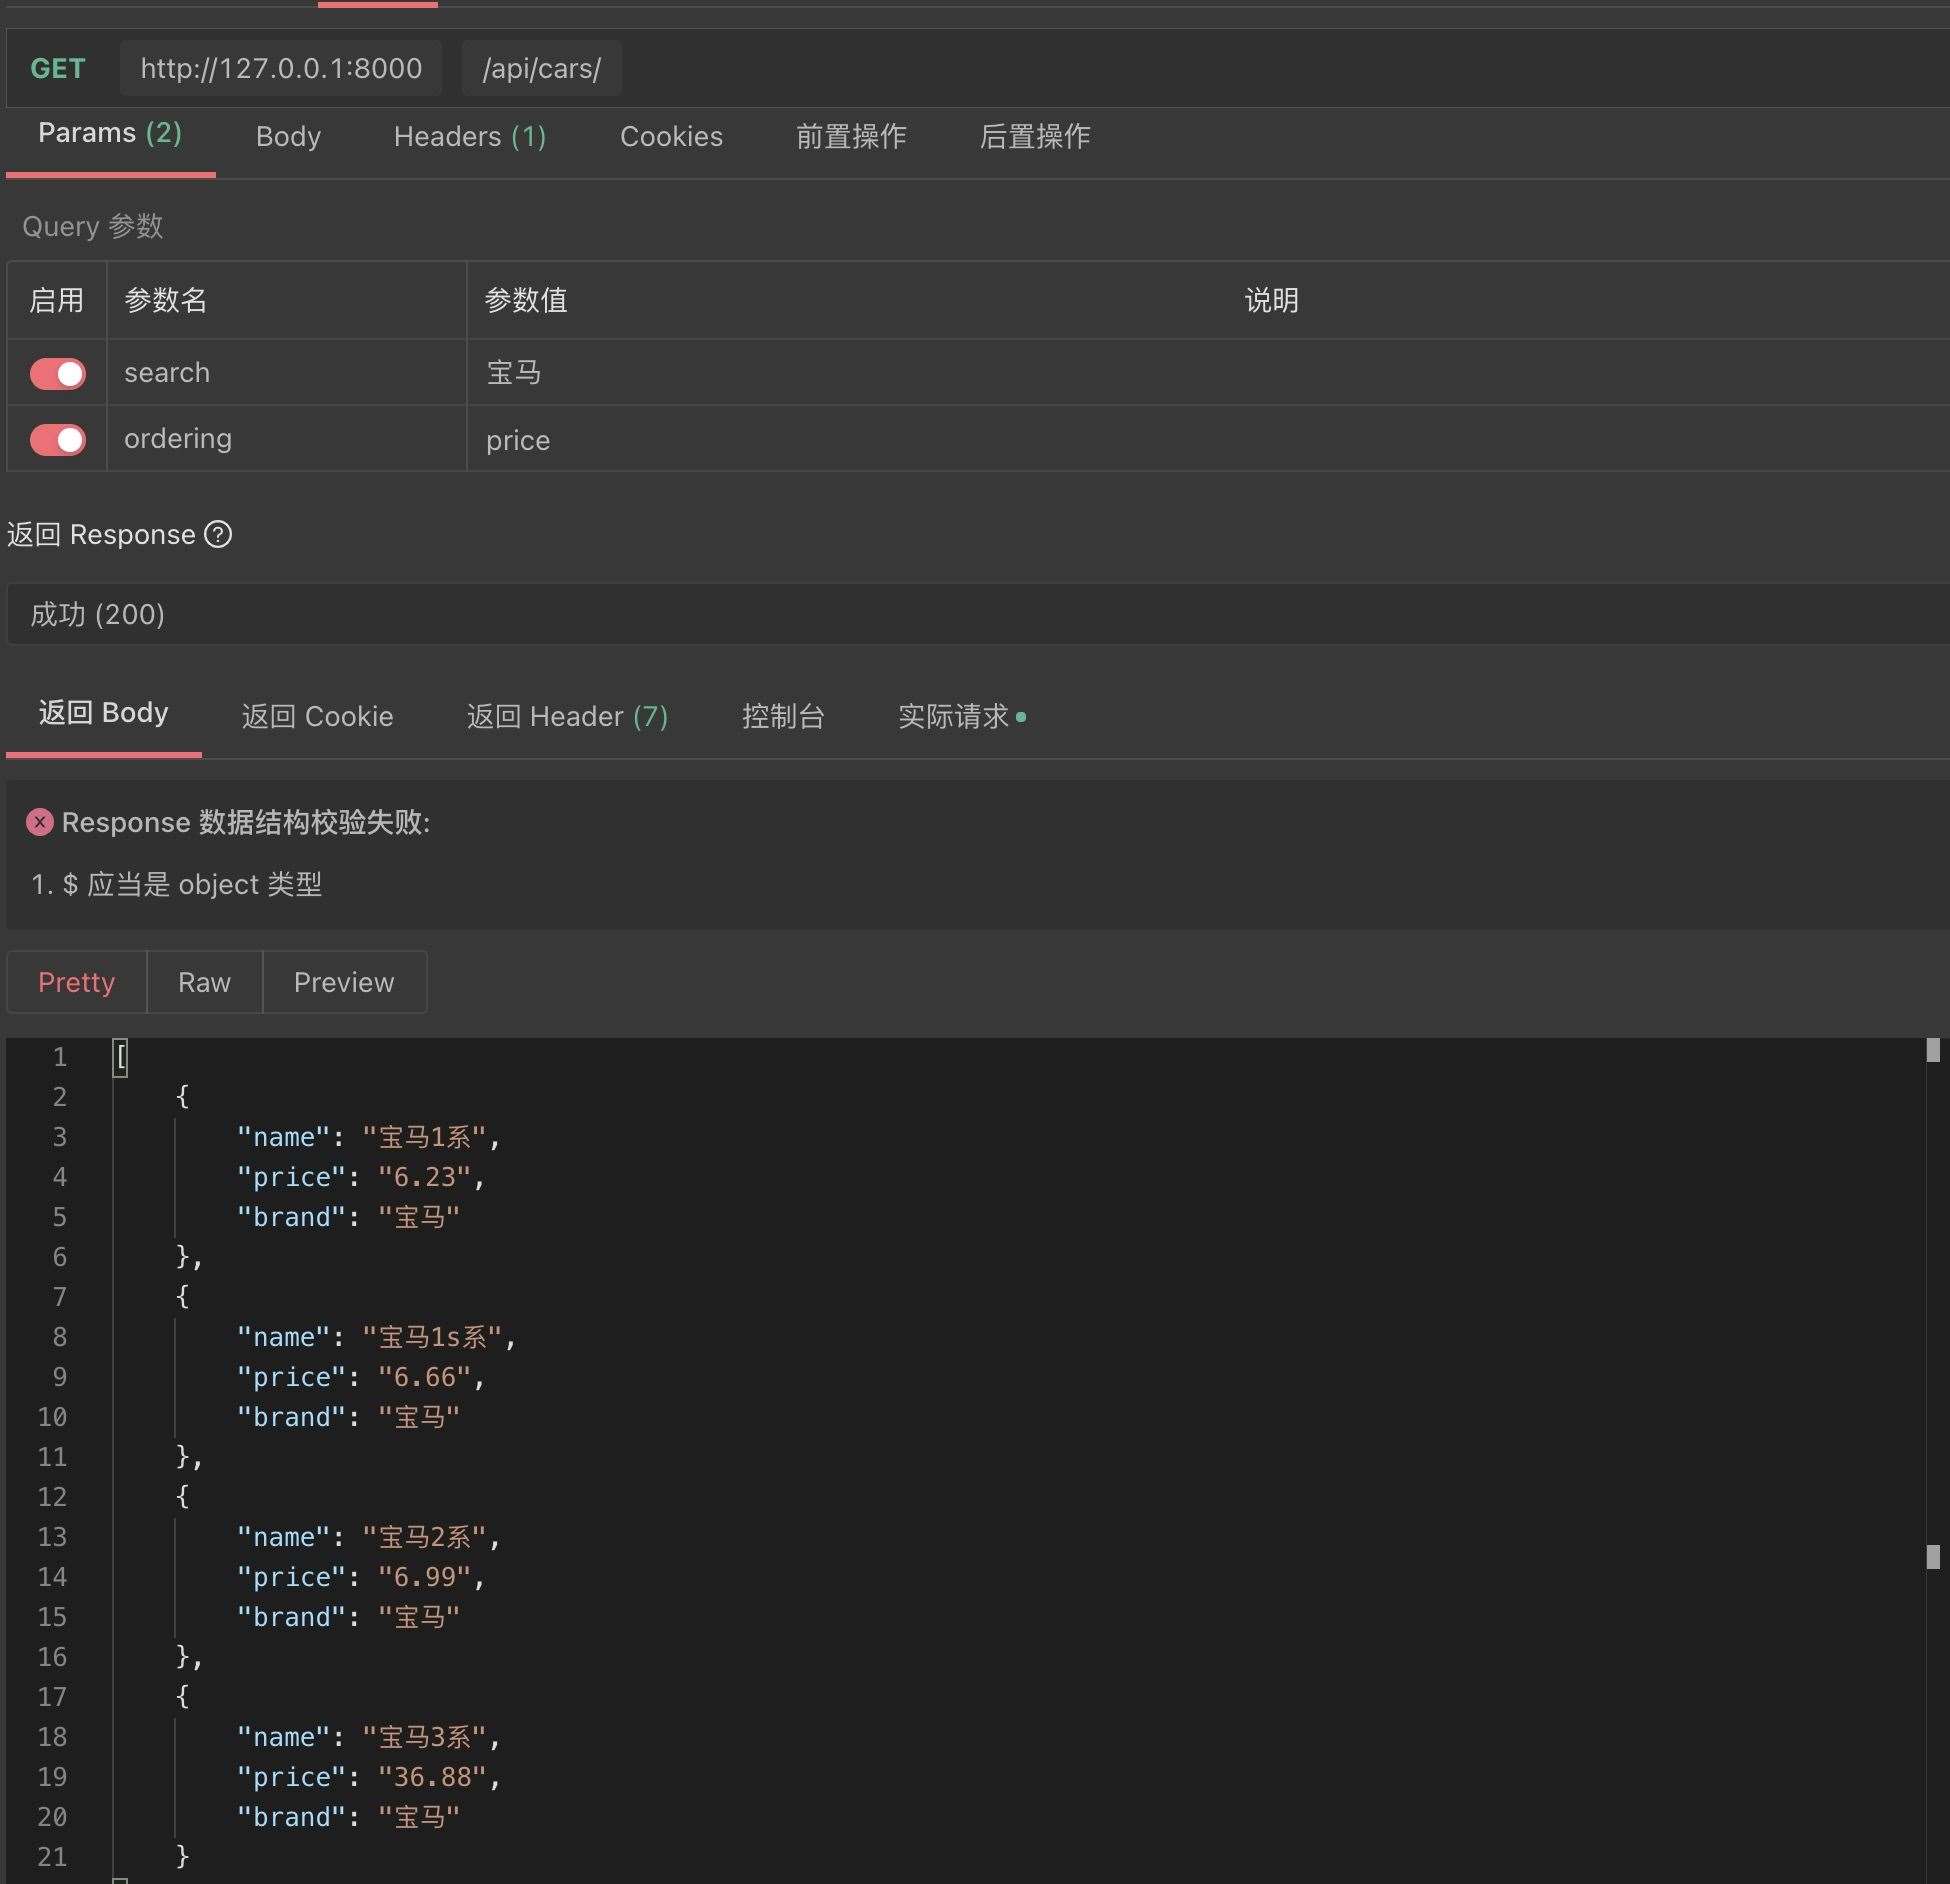Open the Cookies tab
This screenshot has width=1950, height=1884.
(x=671, y=136)
